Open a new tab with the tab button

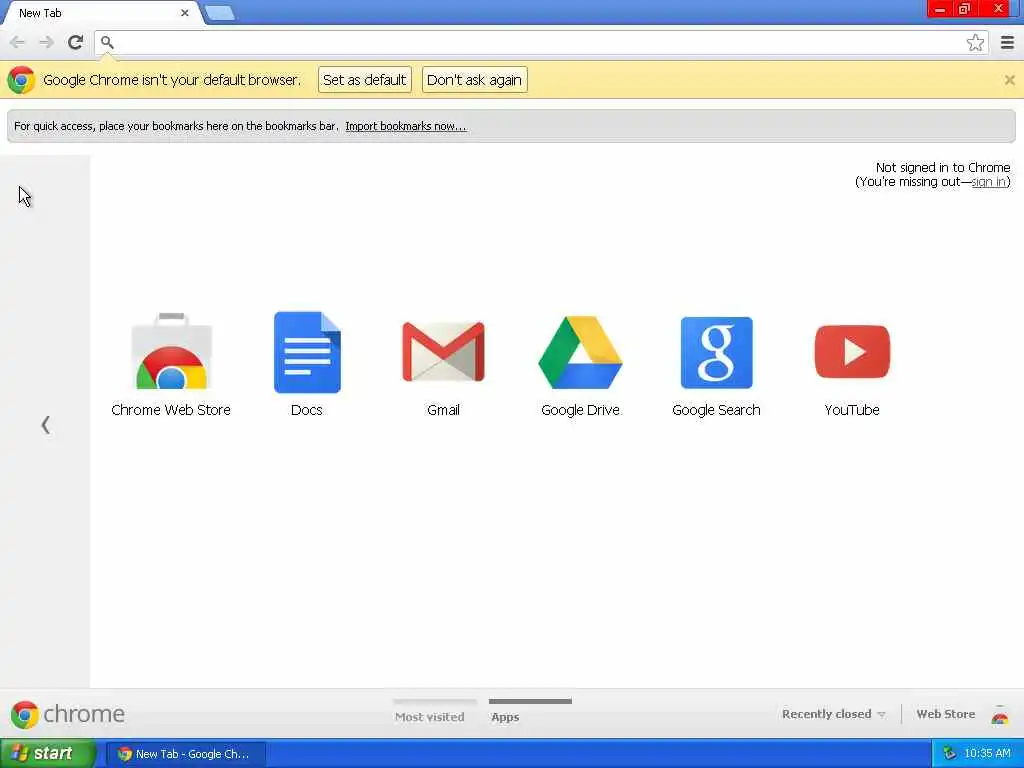[x=219, y=12]
